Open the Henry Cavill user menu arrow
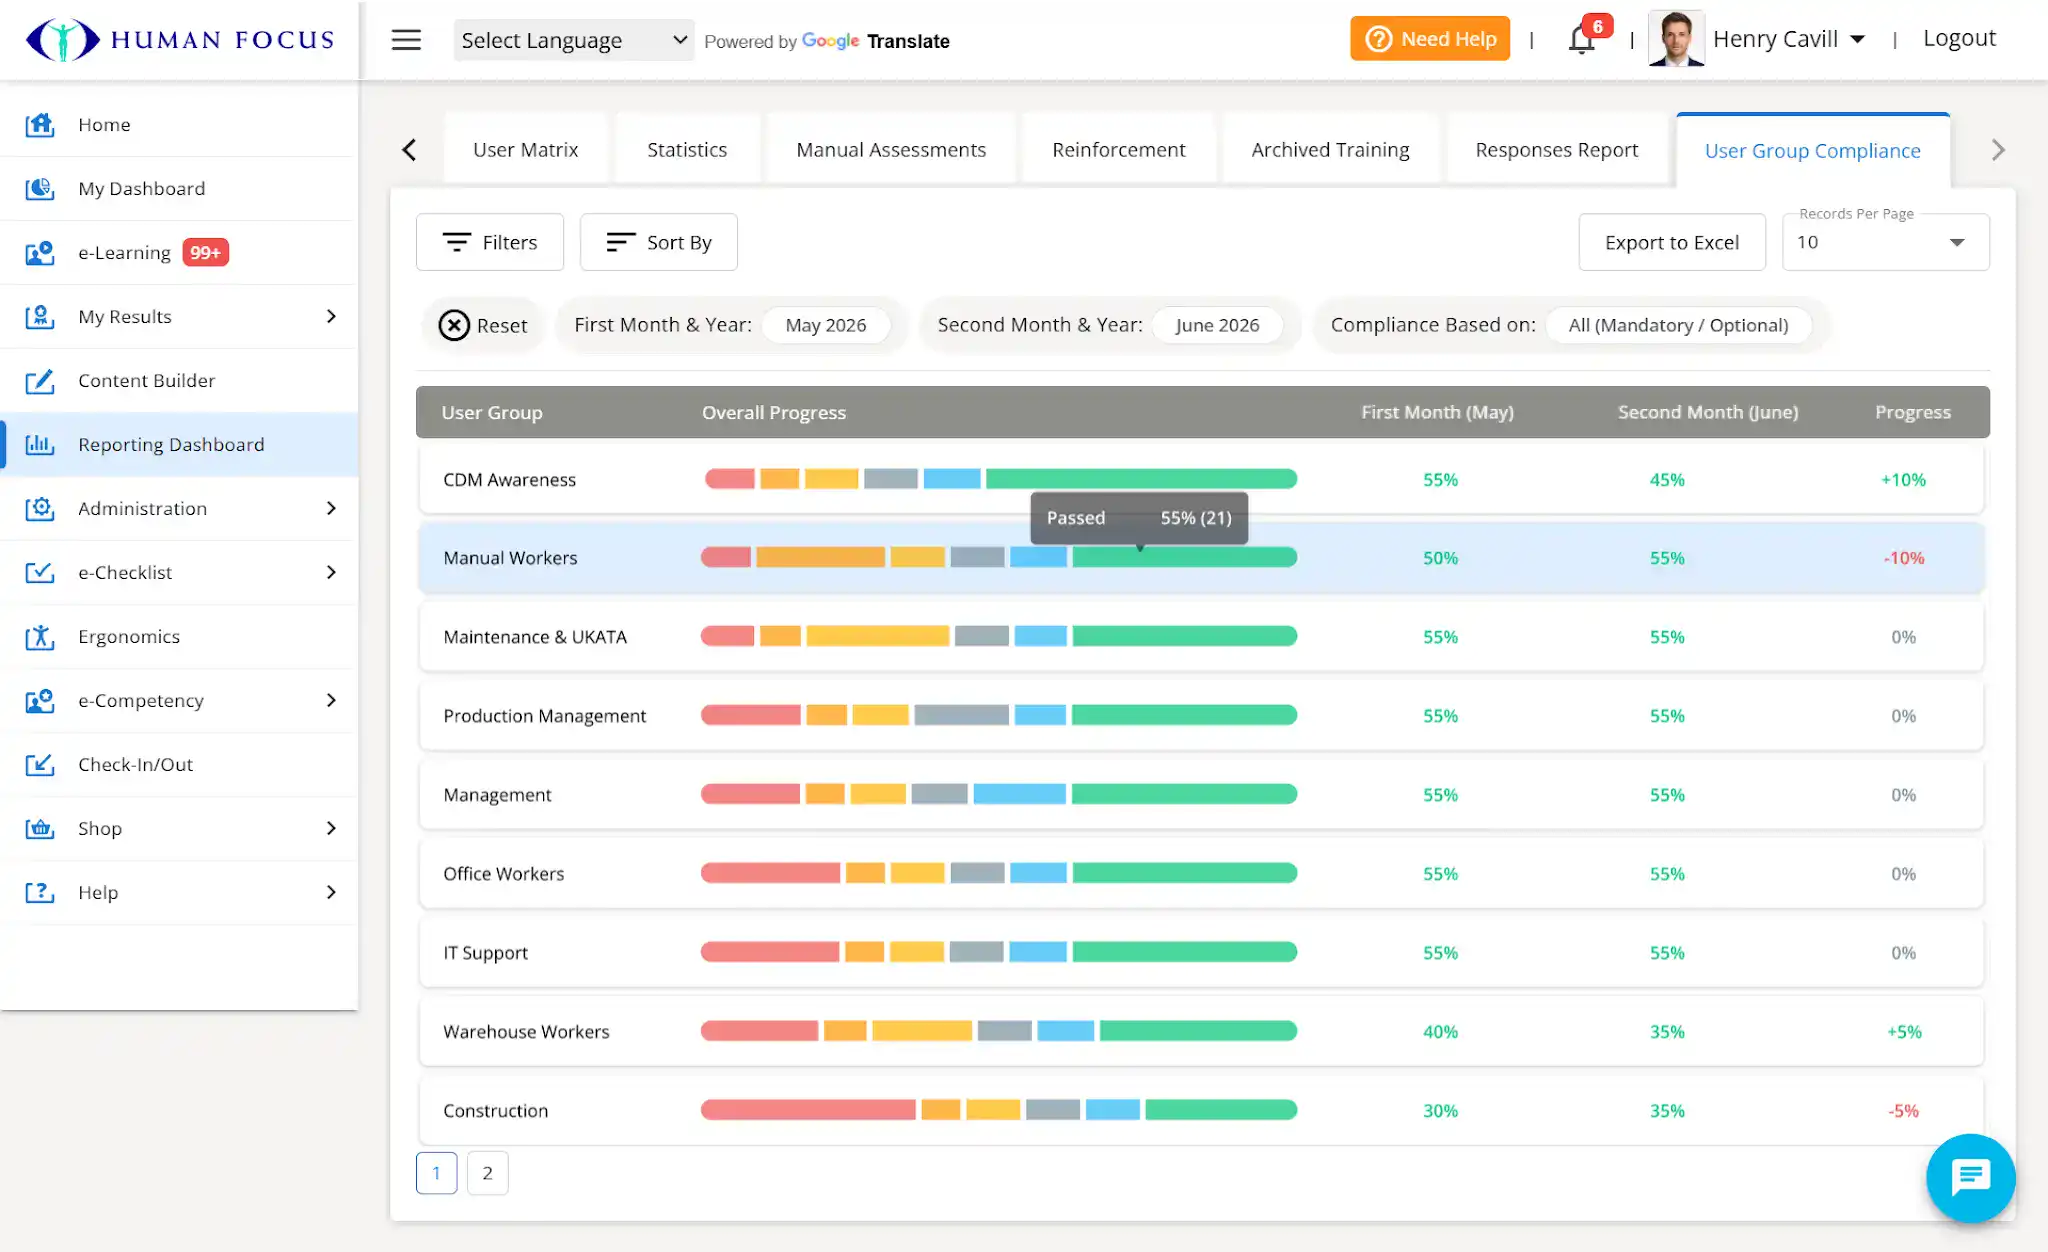This screenshot has height=1252, width=2048. 1857,39
